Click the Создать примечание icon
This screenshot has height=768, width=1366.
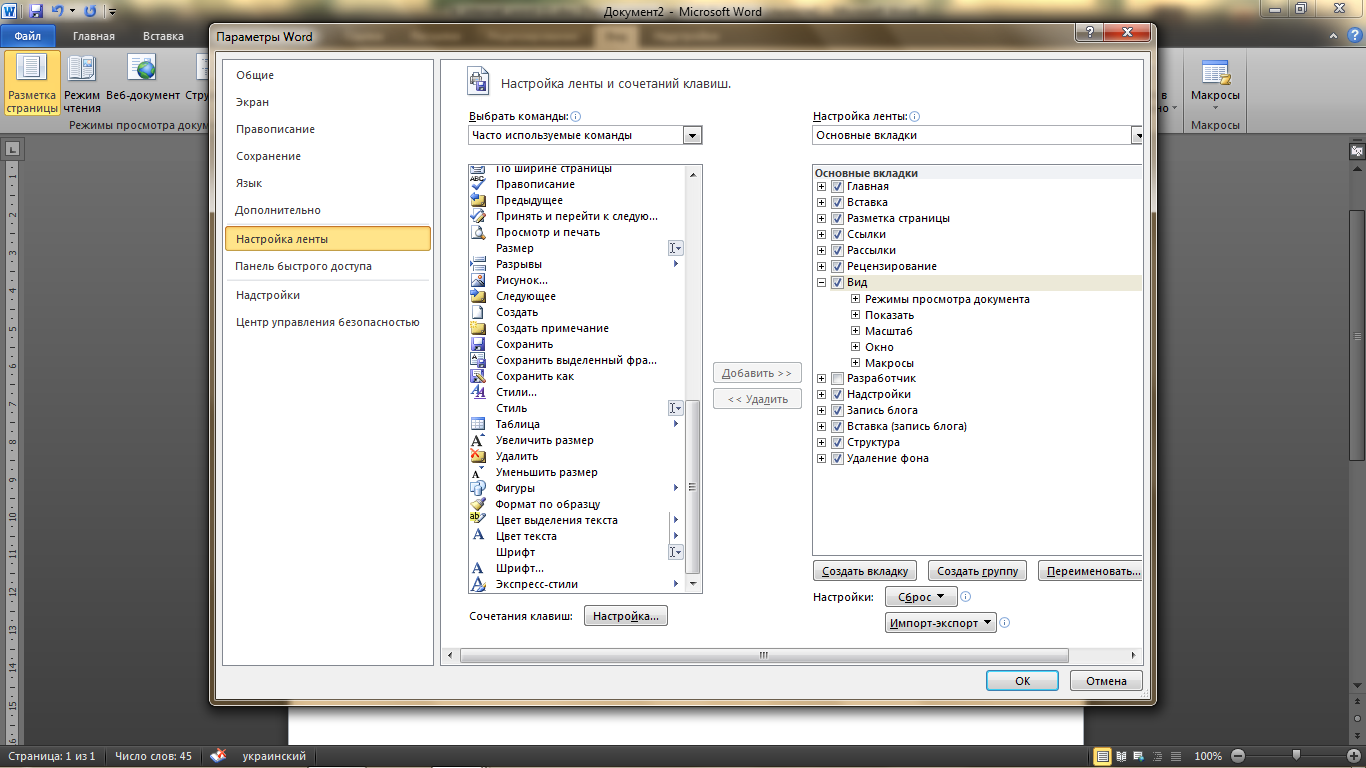[478, 328]
